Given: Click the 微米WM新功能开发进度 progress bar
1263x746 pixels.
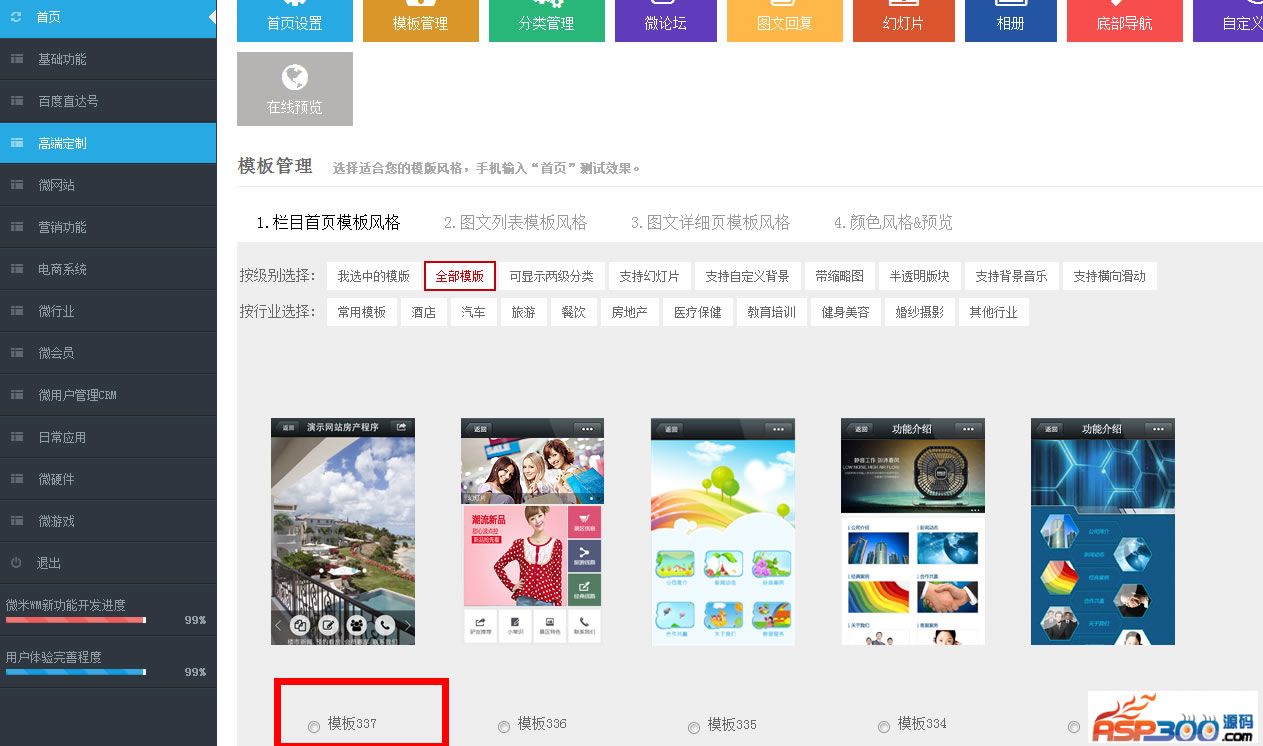Looking at the screenshot, I should tap(76, 620).
